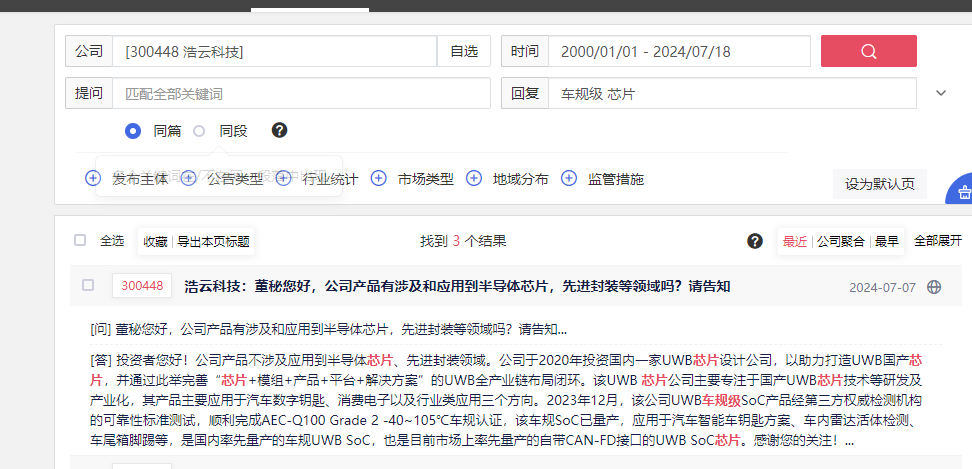The width and height of the screenshot is (972, 469).
Task: Click the 回复 field containing 车规级 芯片
Action: click(732, 93)
